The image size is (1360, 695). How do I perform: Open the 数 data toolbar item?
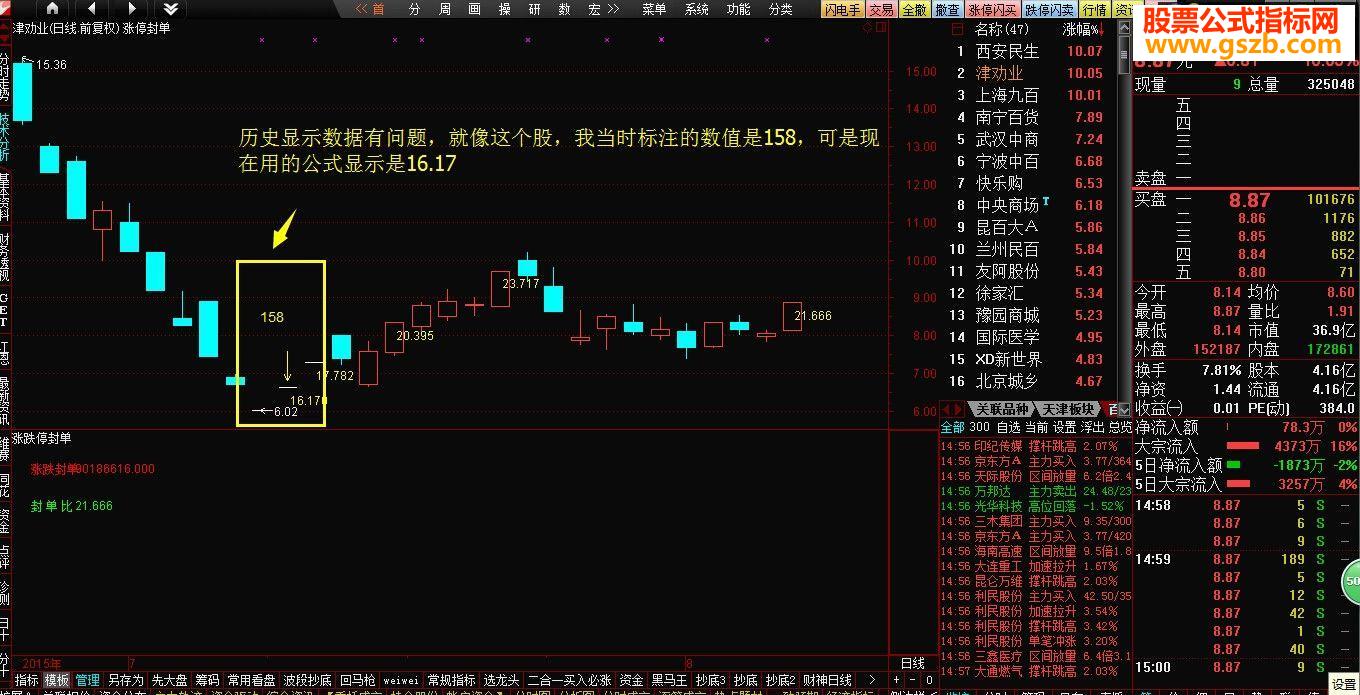(564, 9)
